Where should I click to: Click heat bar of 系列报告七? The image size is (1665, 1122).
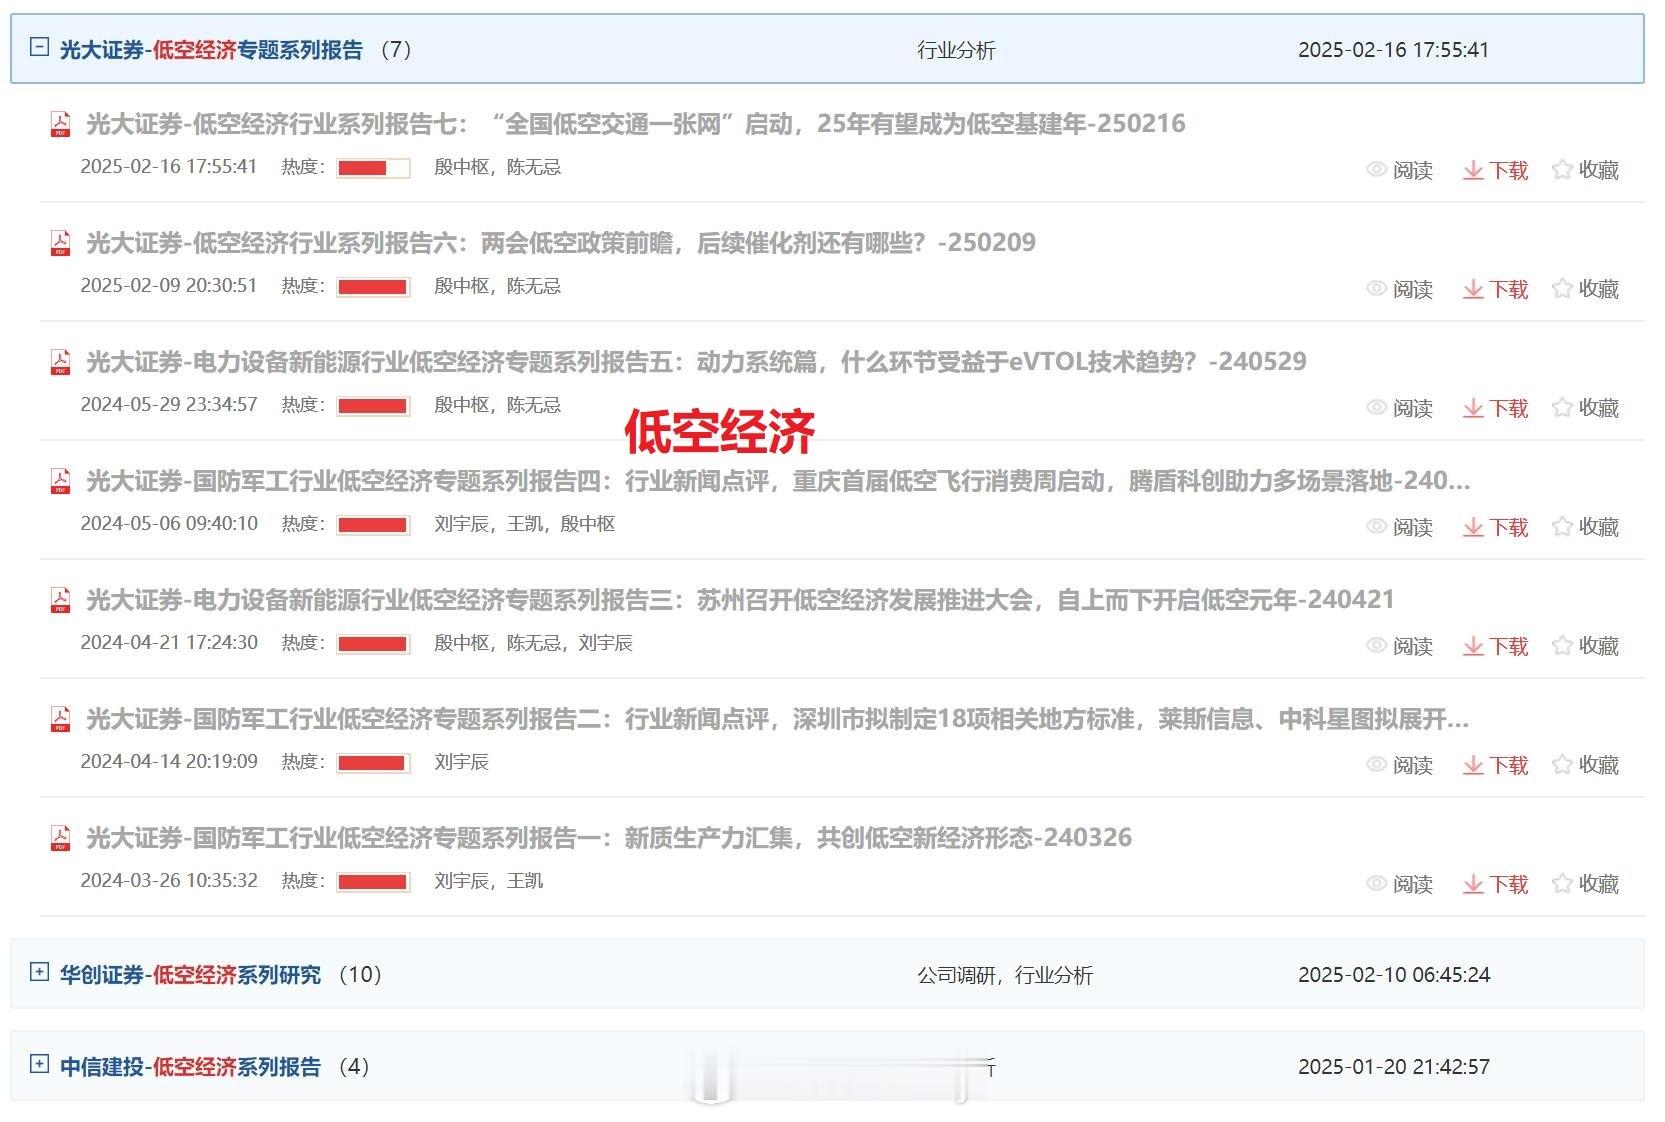point(373,168)
